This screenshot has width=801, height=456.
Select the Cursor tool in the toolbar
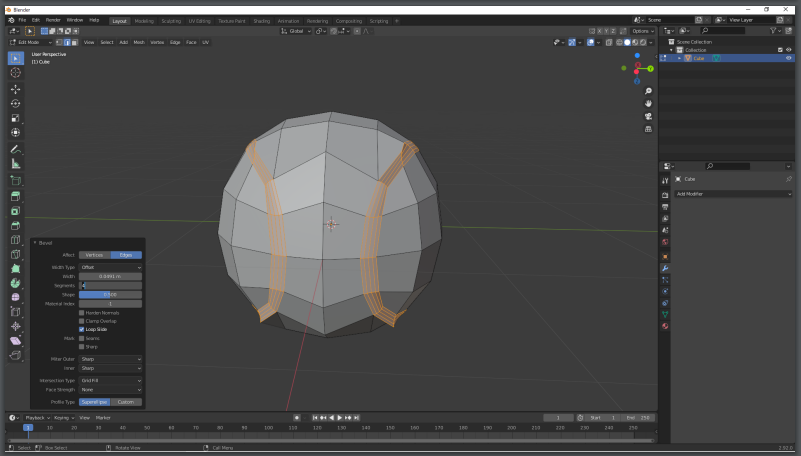point(15,73)
